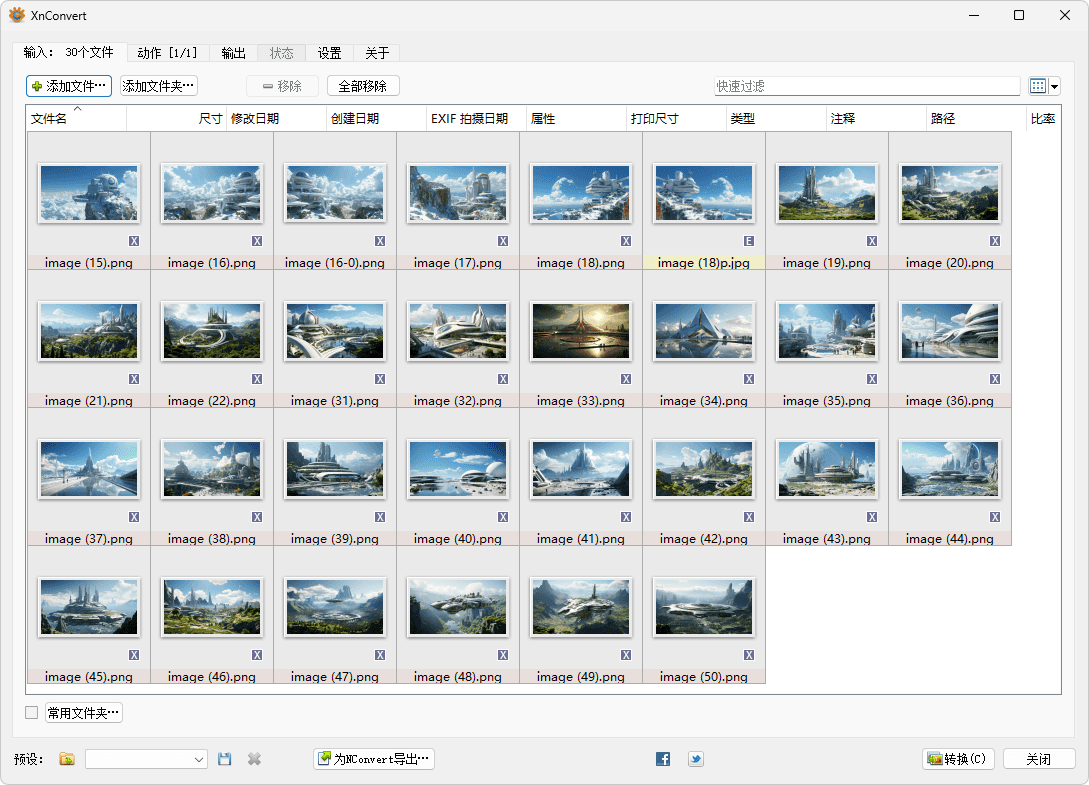
Task: Click the red minus Remove icon
Action: pos(266,86)
